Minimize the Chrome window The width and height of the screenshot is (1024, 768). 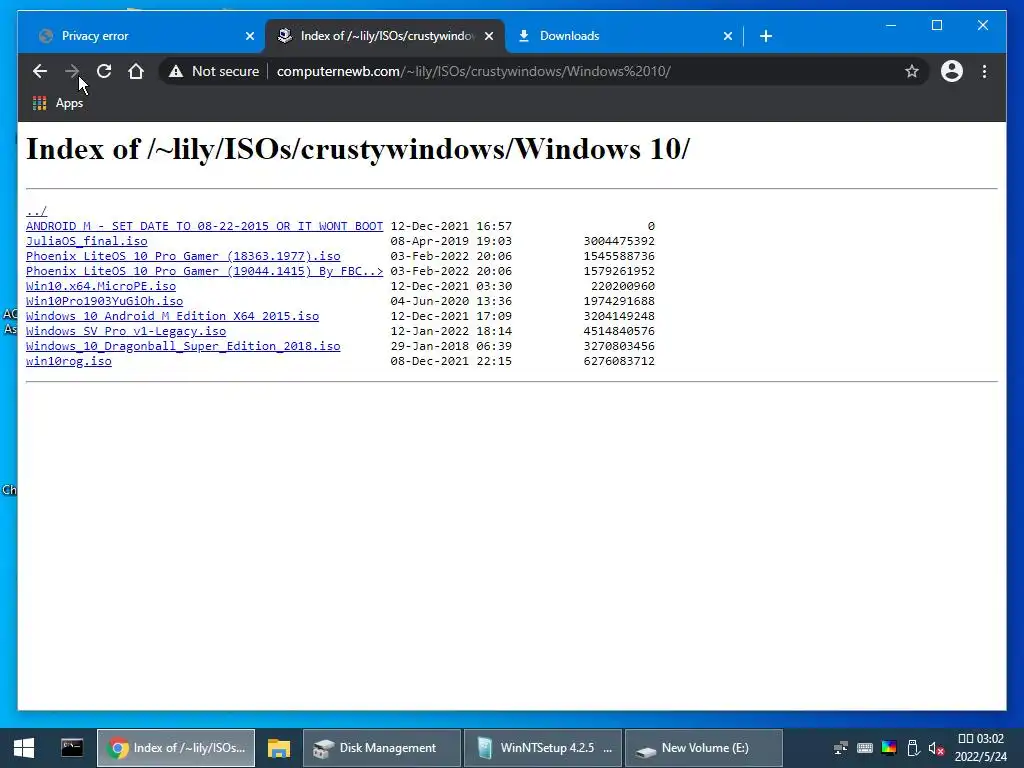click(891, 25)
